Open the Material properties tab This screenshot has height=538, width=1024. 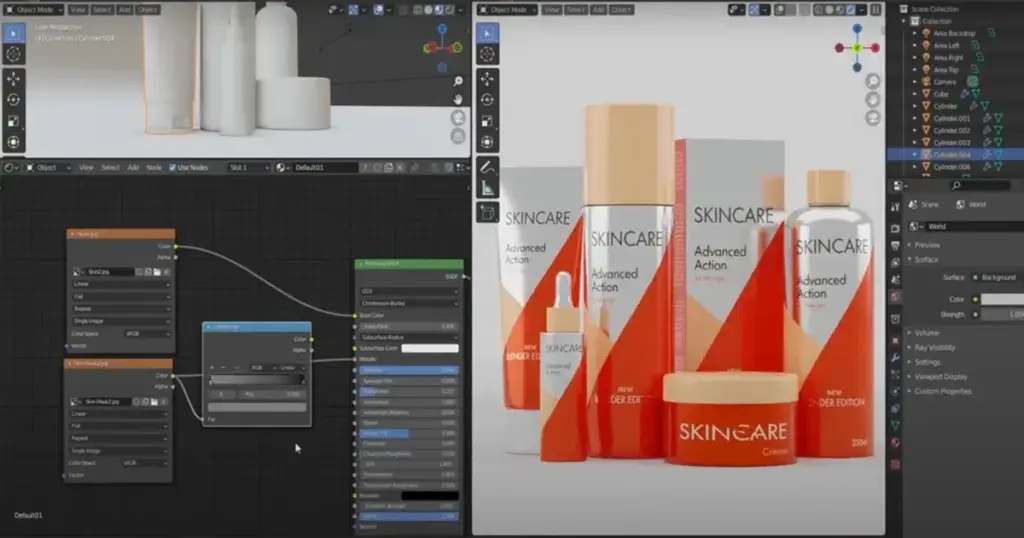[x=895, y=443]
